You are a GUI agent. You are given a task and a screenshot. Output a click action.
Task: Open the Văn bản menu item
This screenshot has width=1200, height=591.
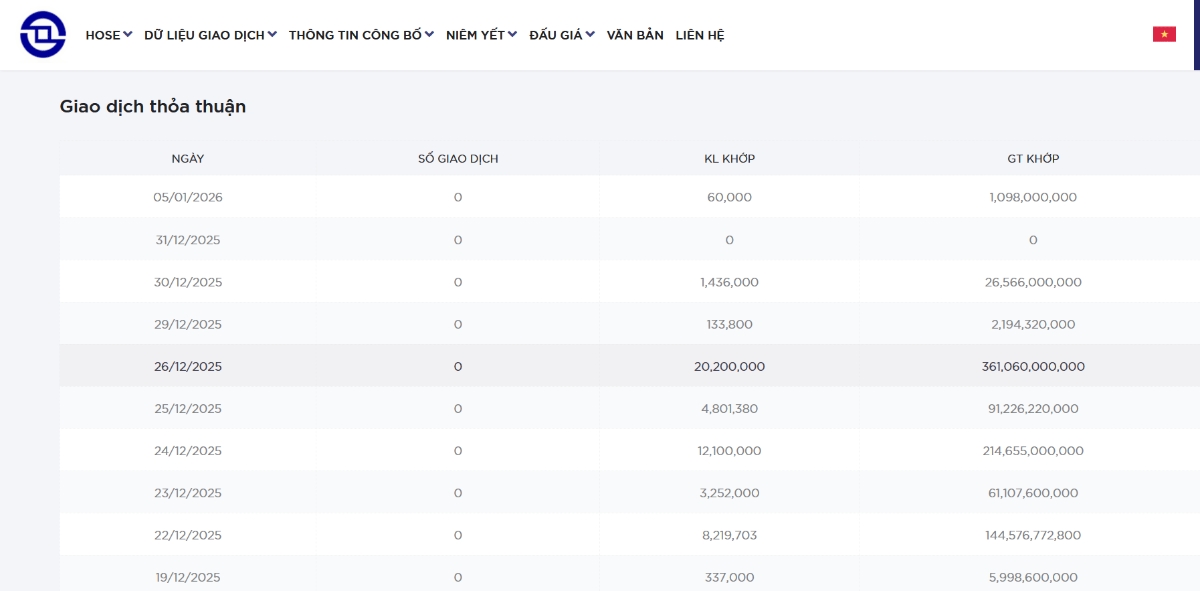pyautogui.click(x=635, y=35)
